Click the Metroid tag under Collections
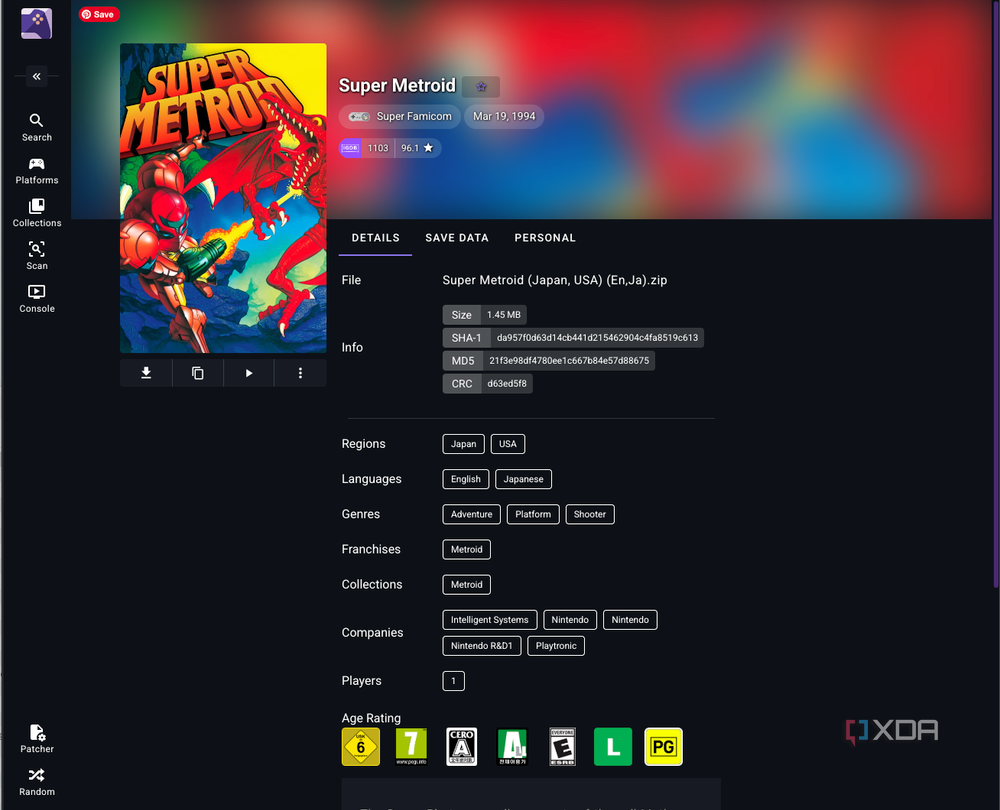Viewport: 1000px width, 810px height. click(466, 584)
